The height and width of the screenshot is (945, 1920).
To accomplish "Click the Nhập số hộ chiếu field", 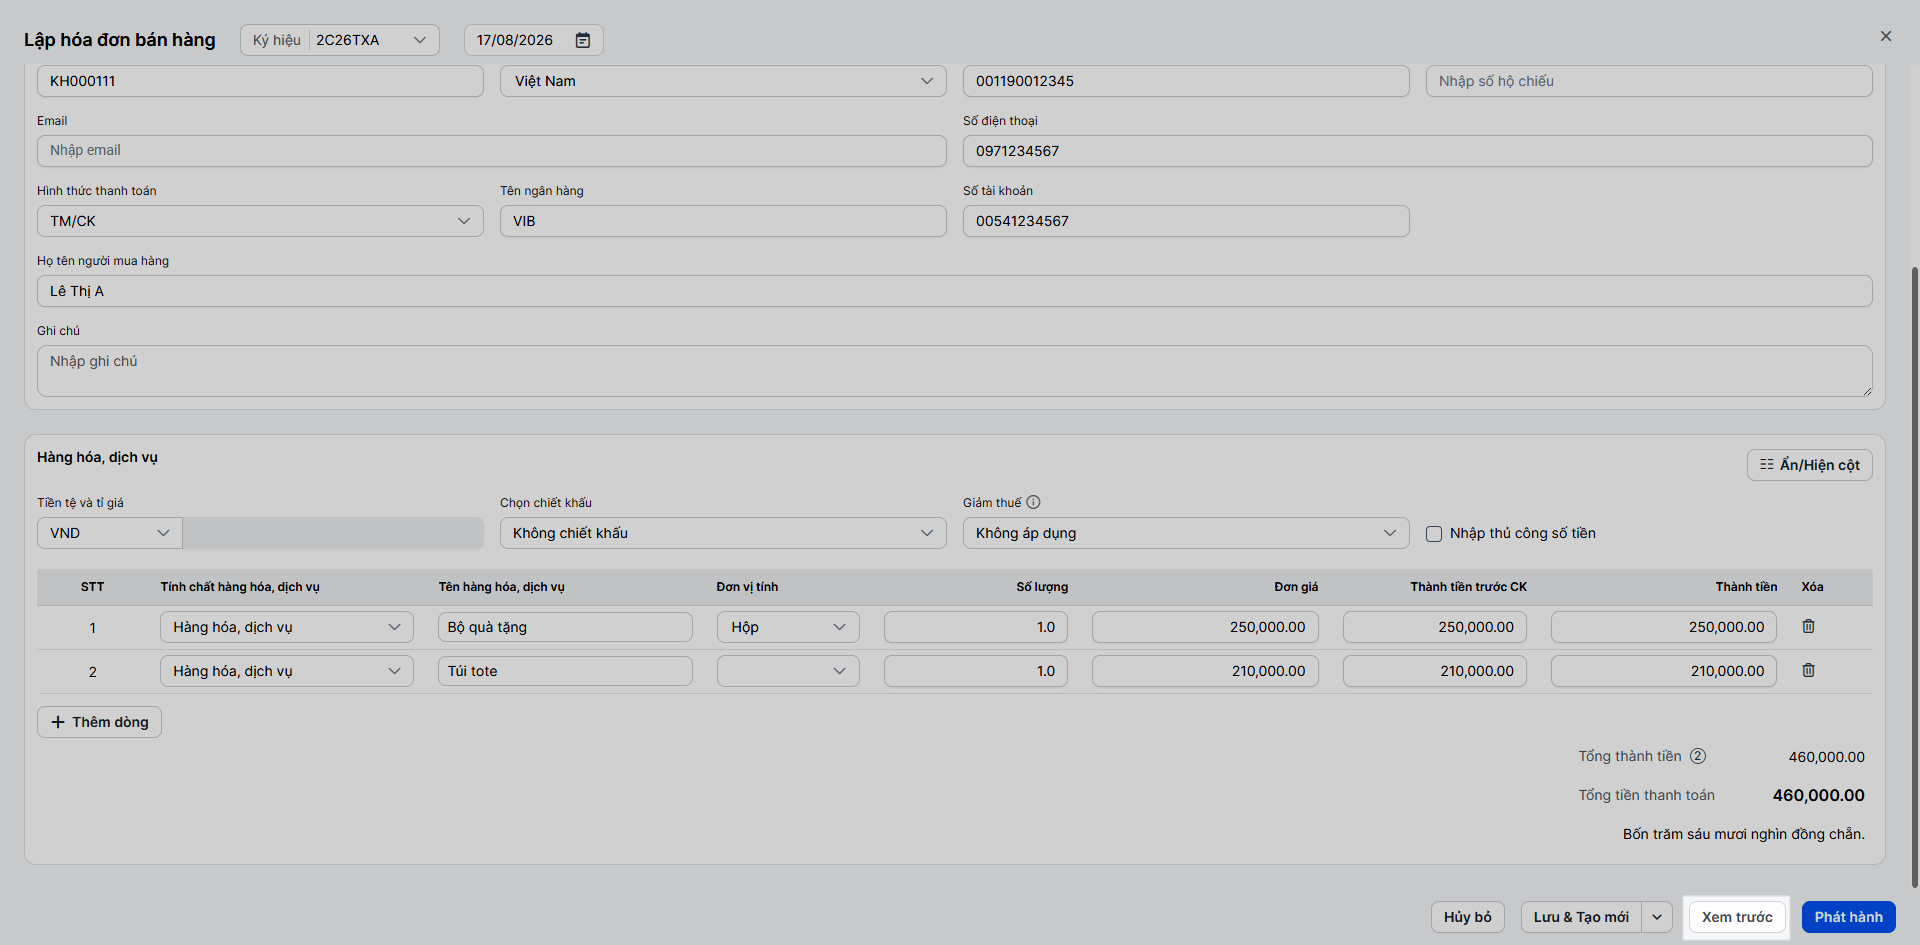I will pos(1649,81).
